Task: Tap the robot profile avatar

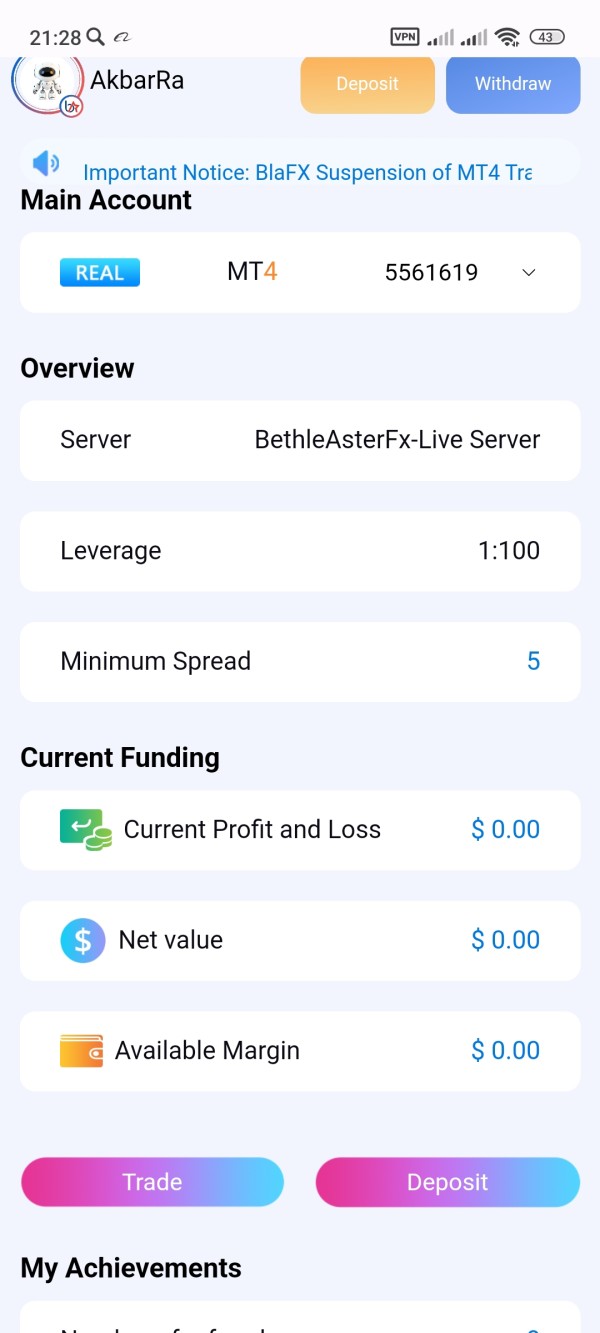Action: (x=46, y=84)
